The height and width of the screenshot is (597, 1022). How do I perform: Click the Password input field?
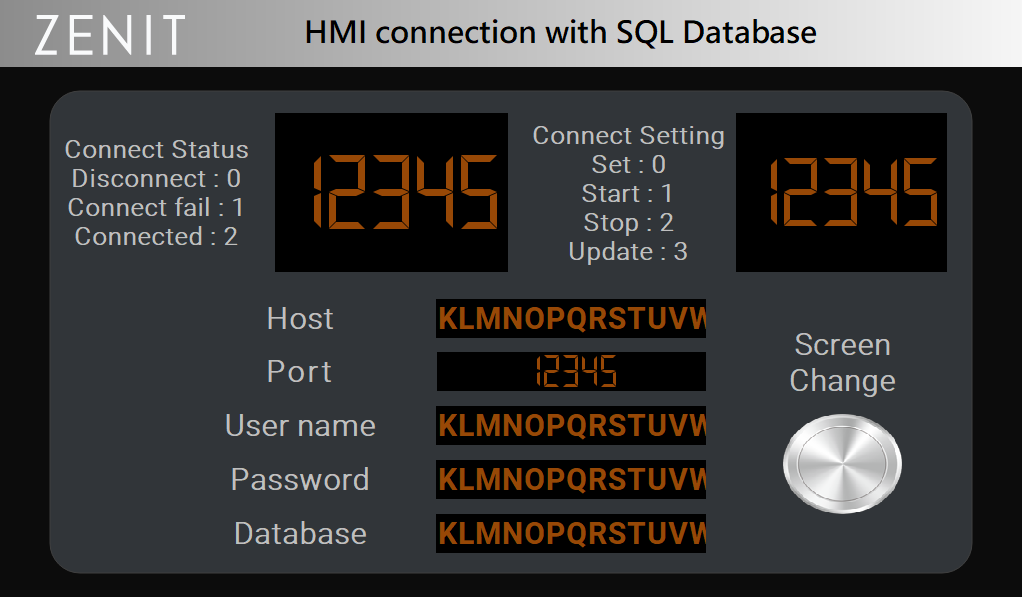coord(571,480)
